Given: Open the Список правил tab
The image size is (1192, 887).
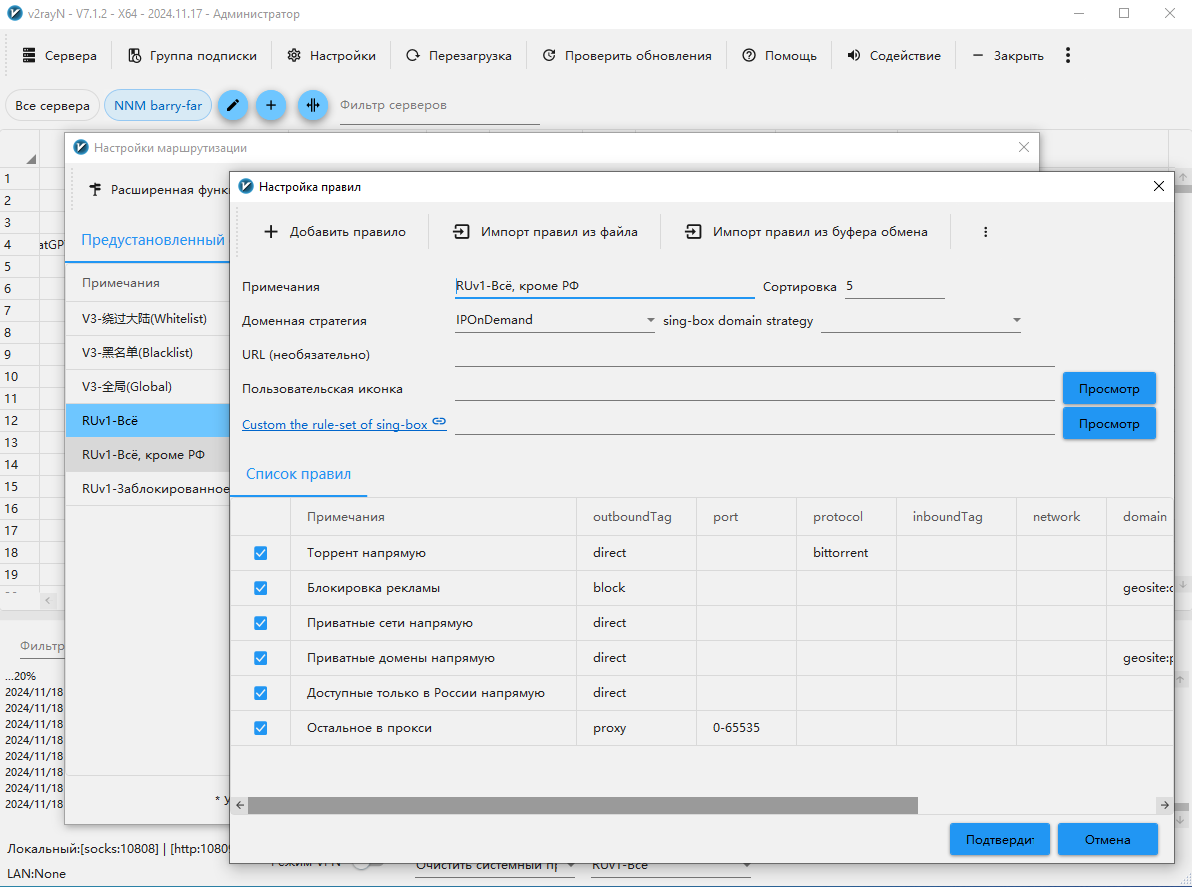Looking at the screenshot, I should click(298, 475).
